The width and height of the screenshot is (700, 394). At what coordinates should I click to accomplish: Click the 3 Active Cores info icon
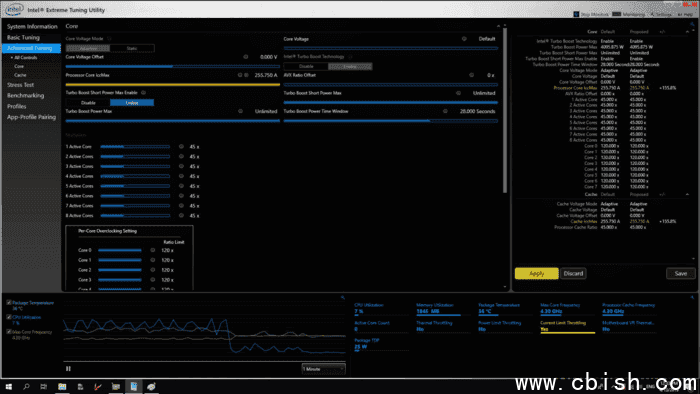(181, 166)
